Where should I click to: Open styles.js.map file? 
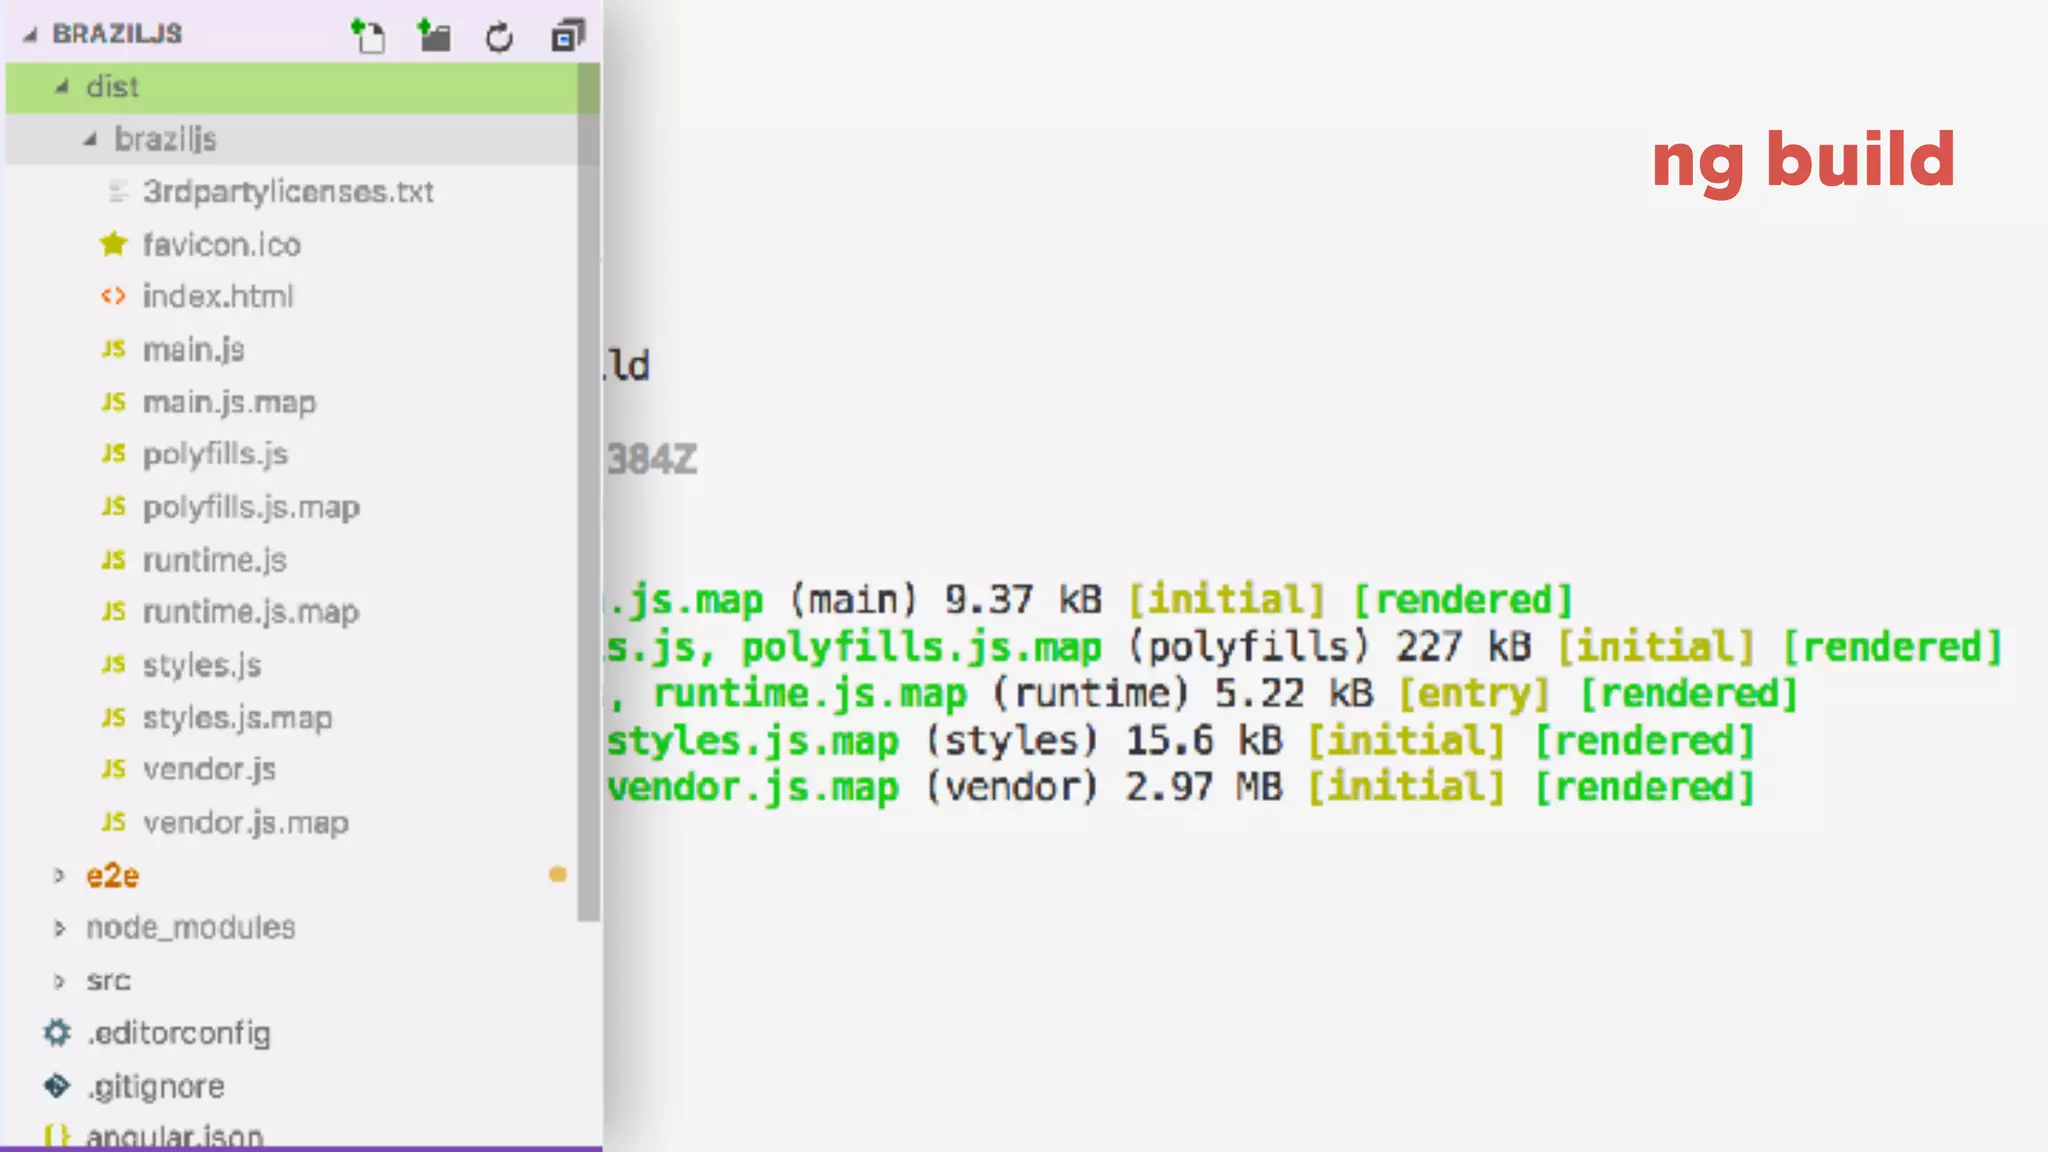click(x=237, y=718)
